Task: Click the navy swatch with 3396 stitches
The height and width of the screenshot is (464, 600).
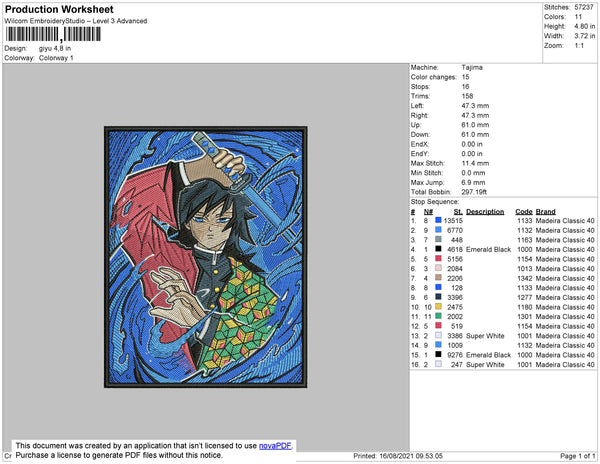Action: (x=438, y=297)
